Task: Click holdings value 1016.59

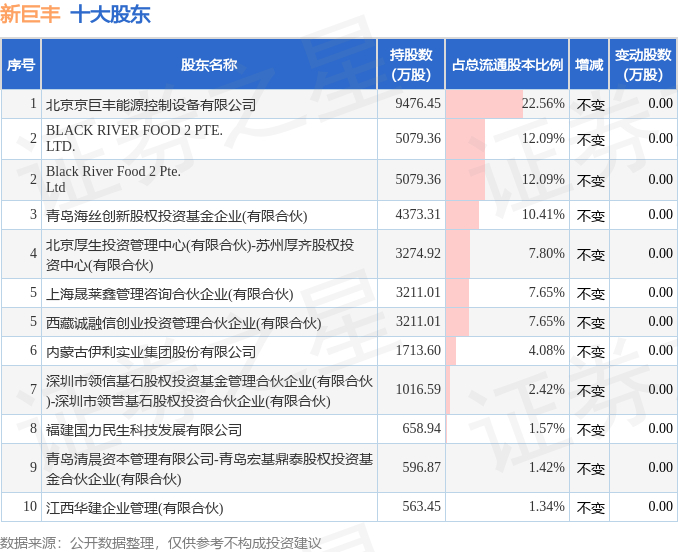Action: [x=418, y=389]
